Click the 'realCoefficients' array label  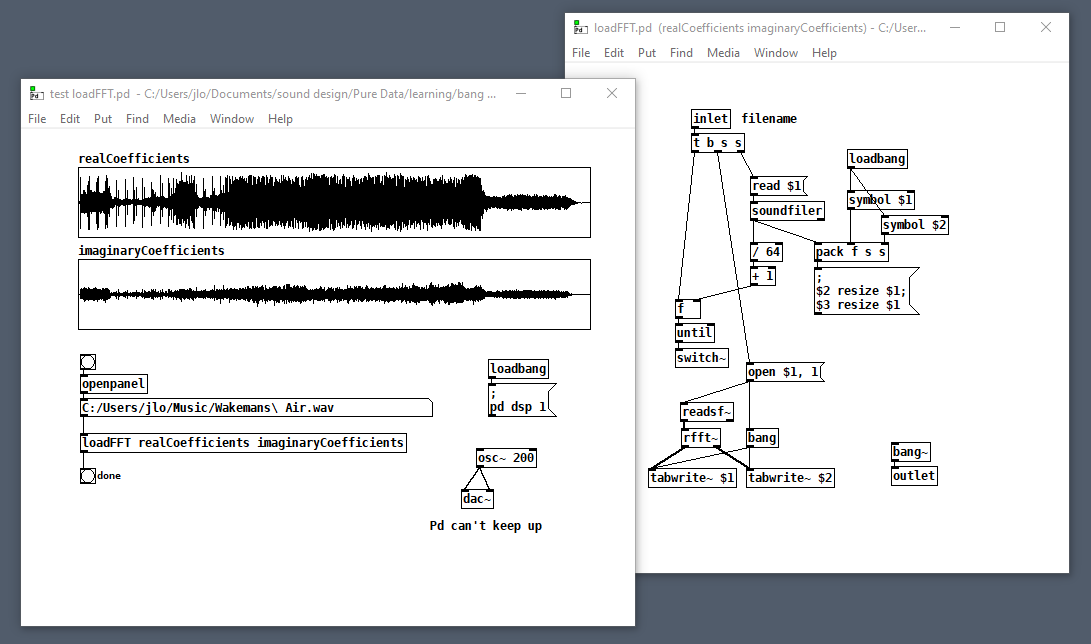[x=134, y=159]
